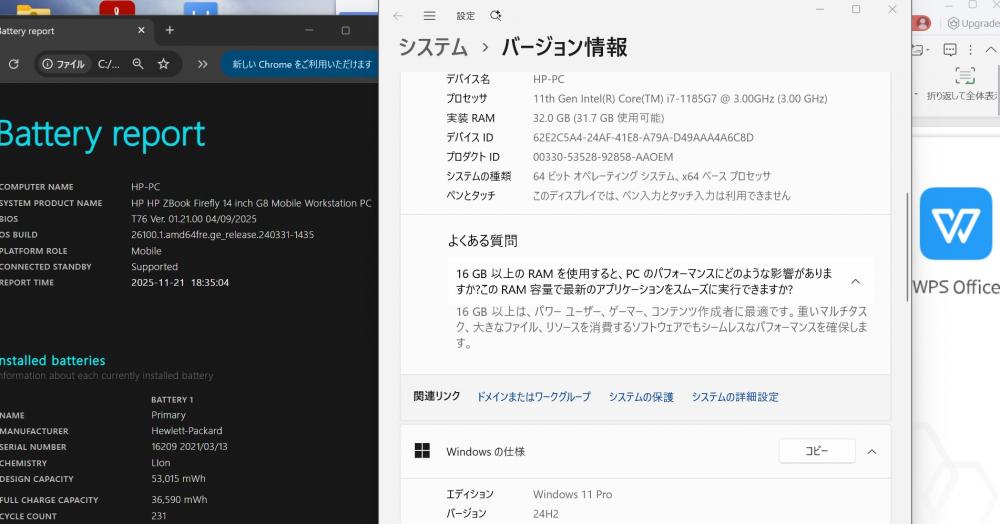
Task: Select the プロダクト ID value 00330-53528-92858-AAOEM
Action: 603,157
